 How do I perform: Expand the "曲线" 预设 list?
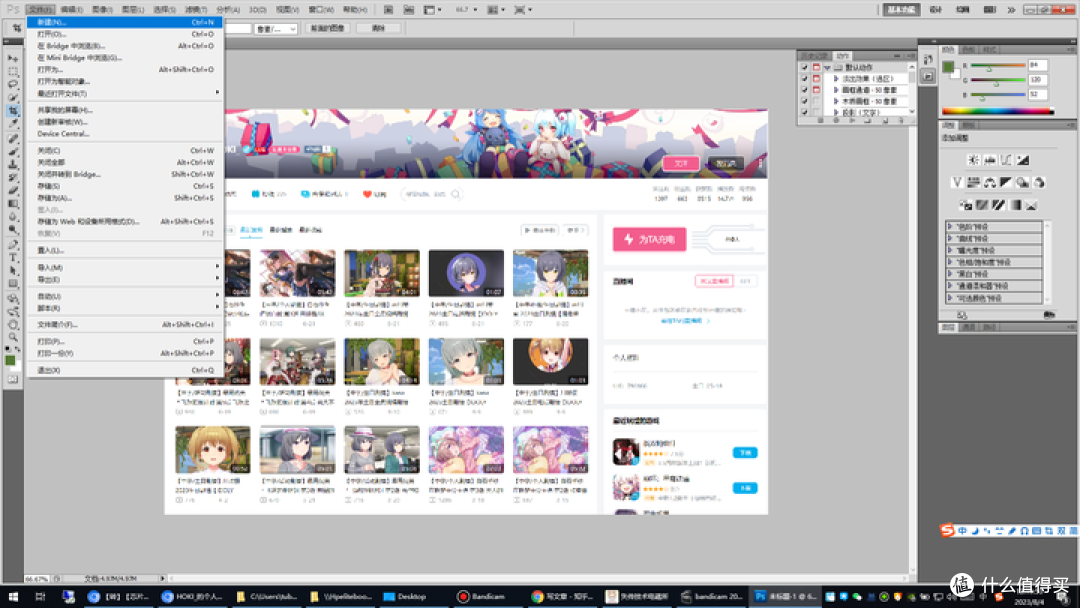click(951, 238)
